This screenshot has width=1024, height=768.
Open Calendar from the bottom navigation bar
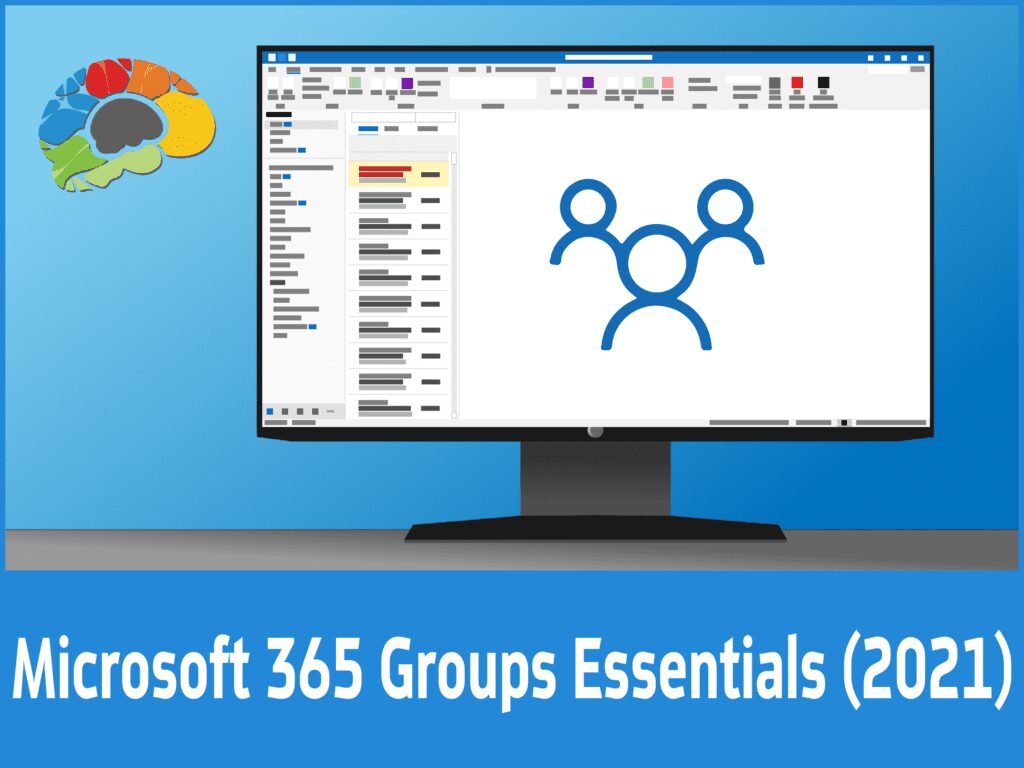pyautogui.click(x=285, y=411)
